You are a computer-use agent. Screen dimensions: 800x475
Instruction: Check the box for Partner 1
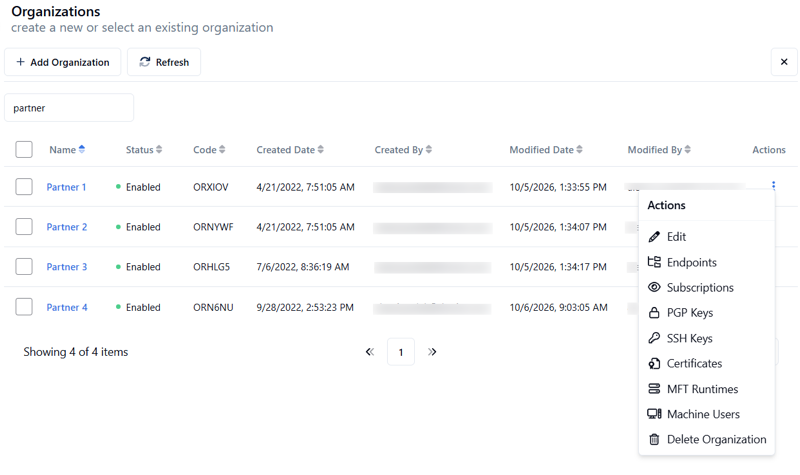tap(24, 187)
